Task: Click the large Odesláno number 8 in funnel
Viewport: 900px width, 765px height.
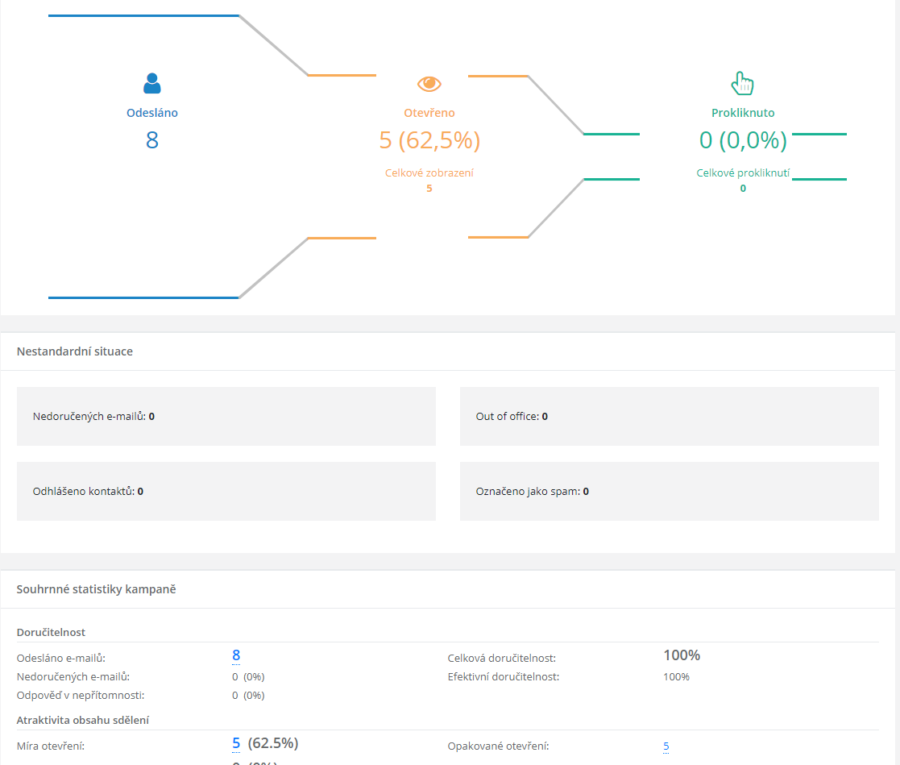Action: pyautogui.click(x=152, y=140)
